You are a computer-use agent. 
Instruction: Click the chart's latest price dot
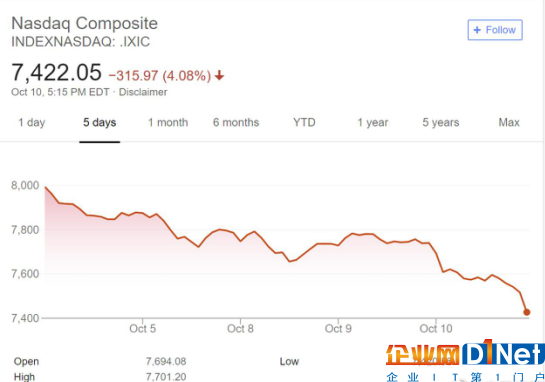coord(527,312)
